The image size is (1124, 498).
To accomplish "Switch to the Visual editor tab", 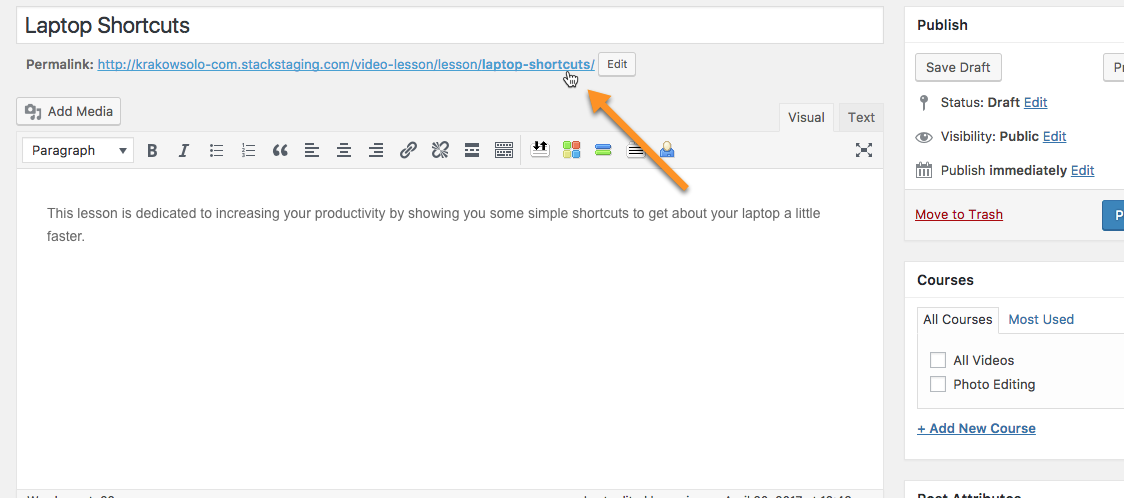I will tap(806, 118).
